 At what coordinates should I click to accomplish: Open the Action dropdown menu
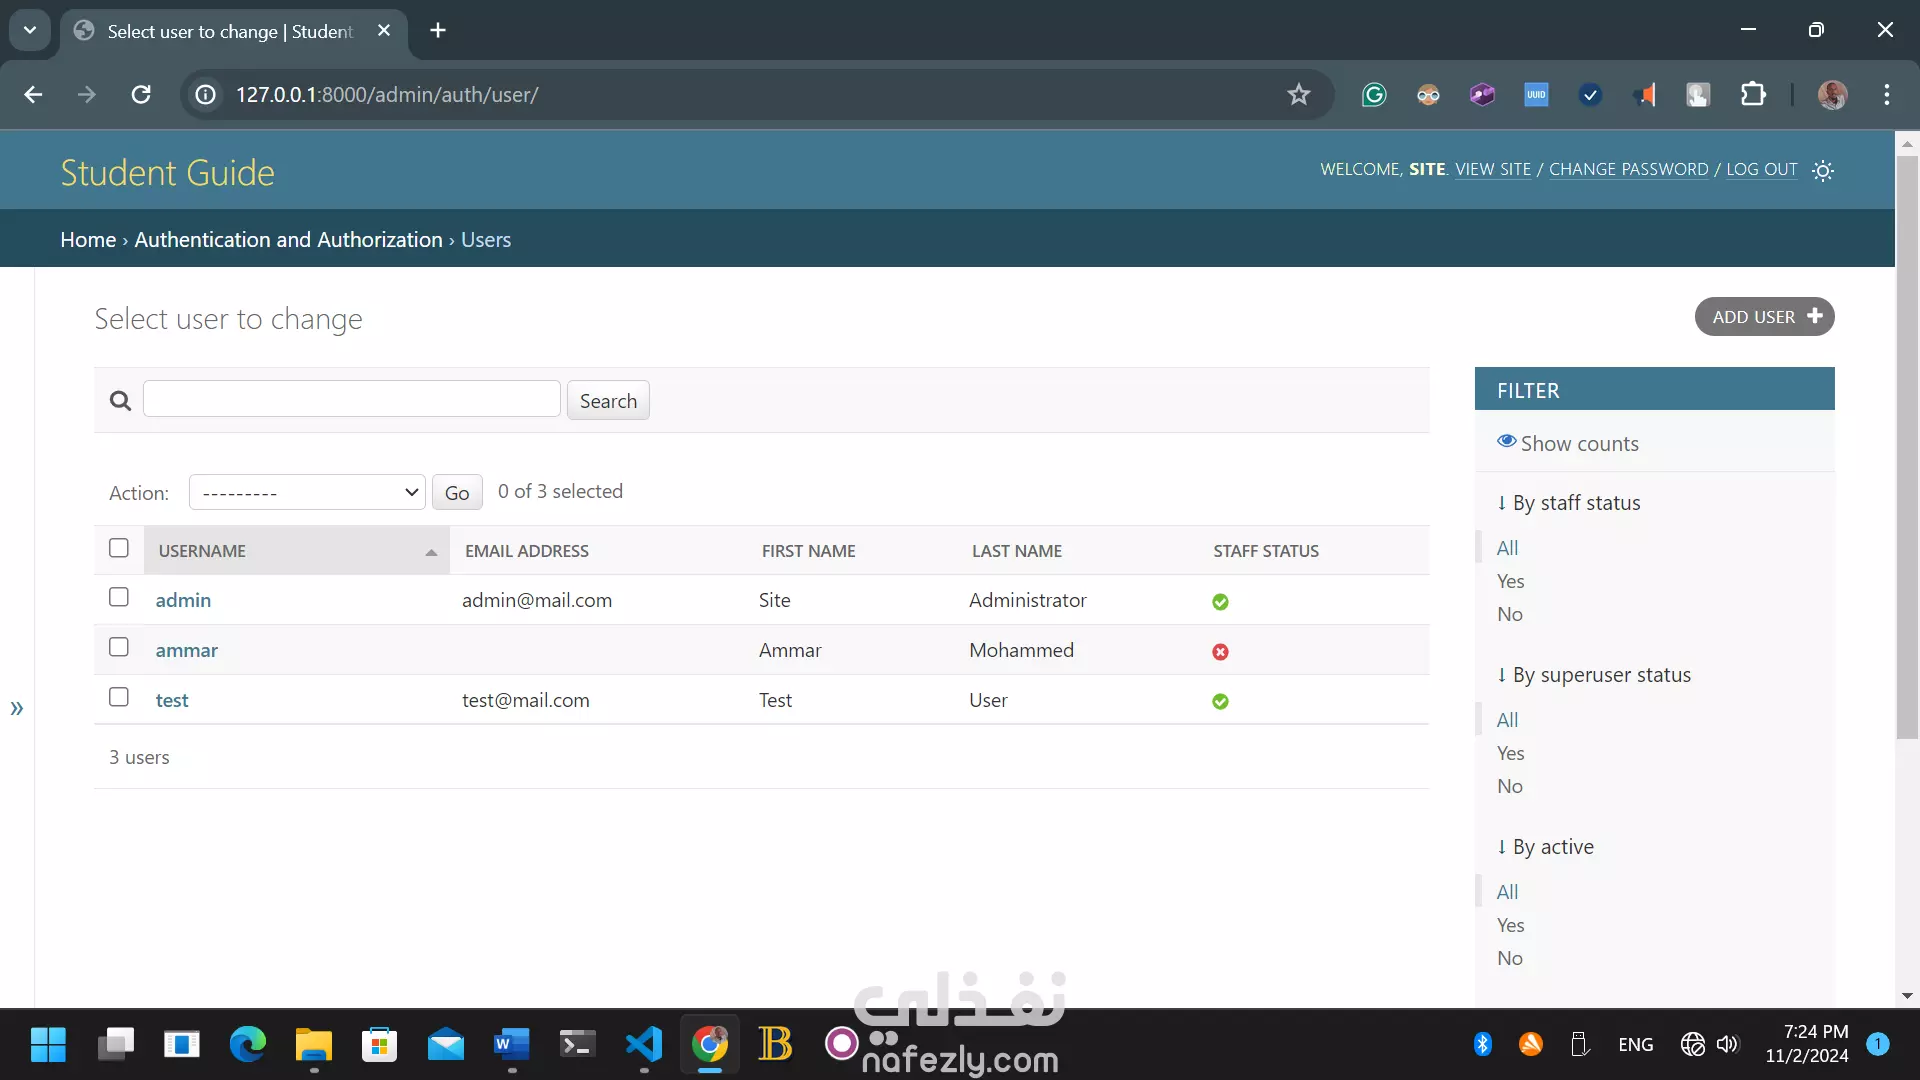tap(307, 492)
